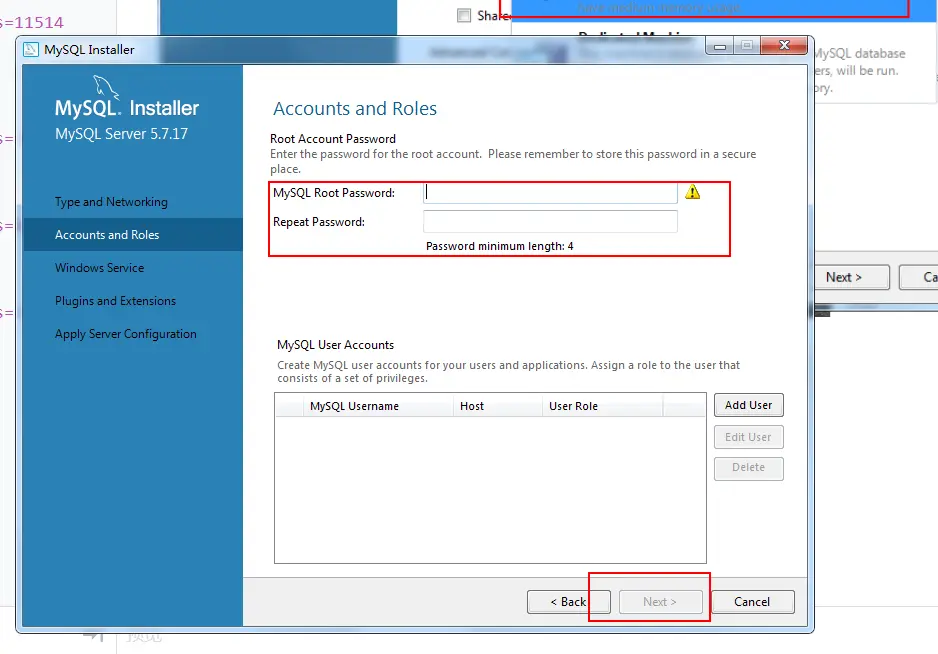Click the Password minimum length: 4 text

click(x=500, y=246)
